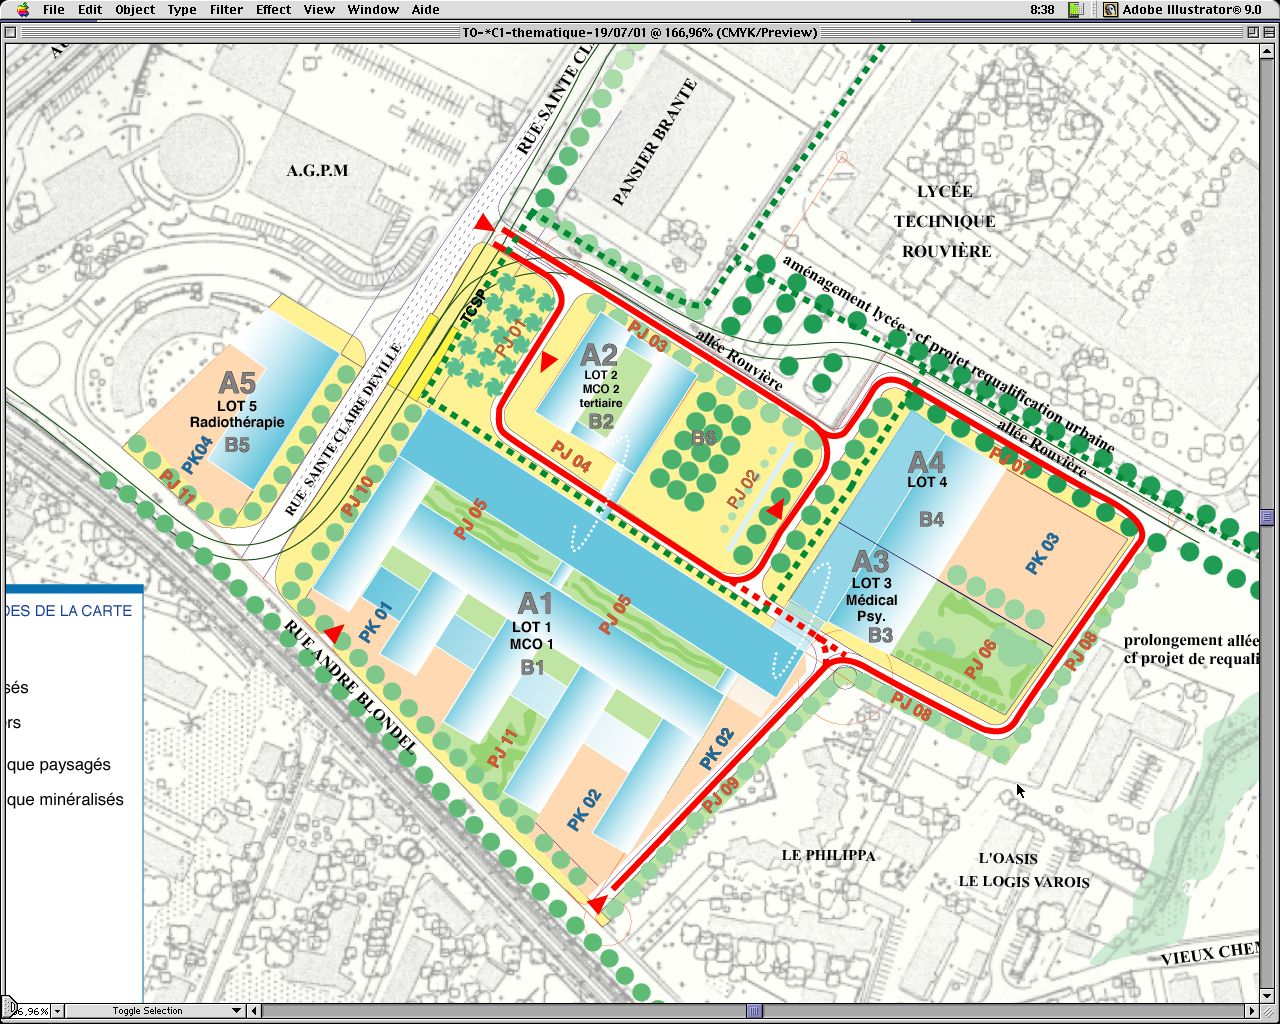This screenshot has height=1024, width=1280.
Task: Click the zoom percentage field
Action: pyautogui.click(x=34, y=1011)
